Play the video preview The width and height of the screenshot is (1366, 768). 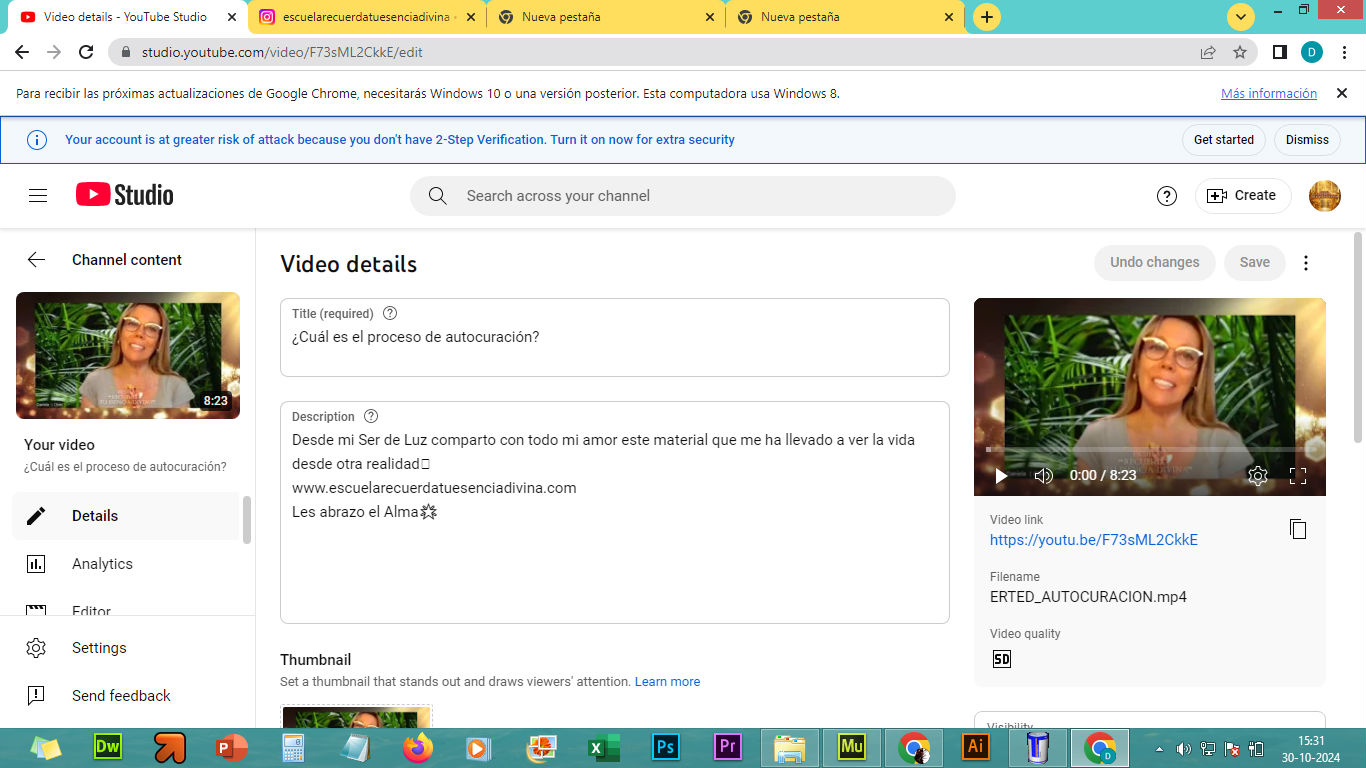1001,476
